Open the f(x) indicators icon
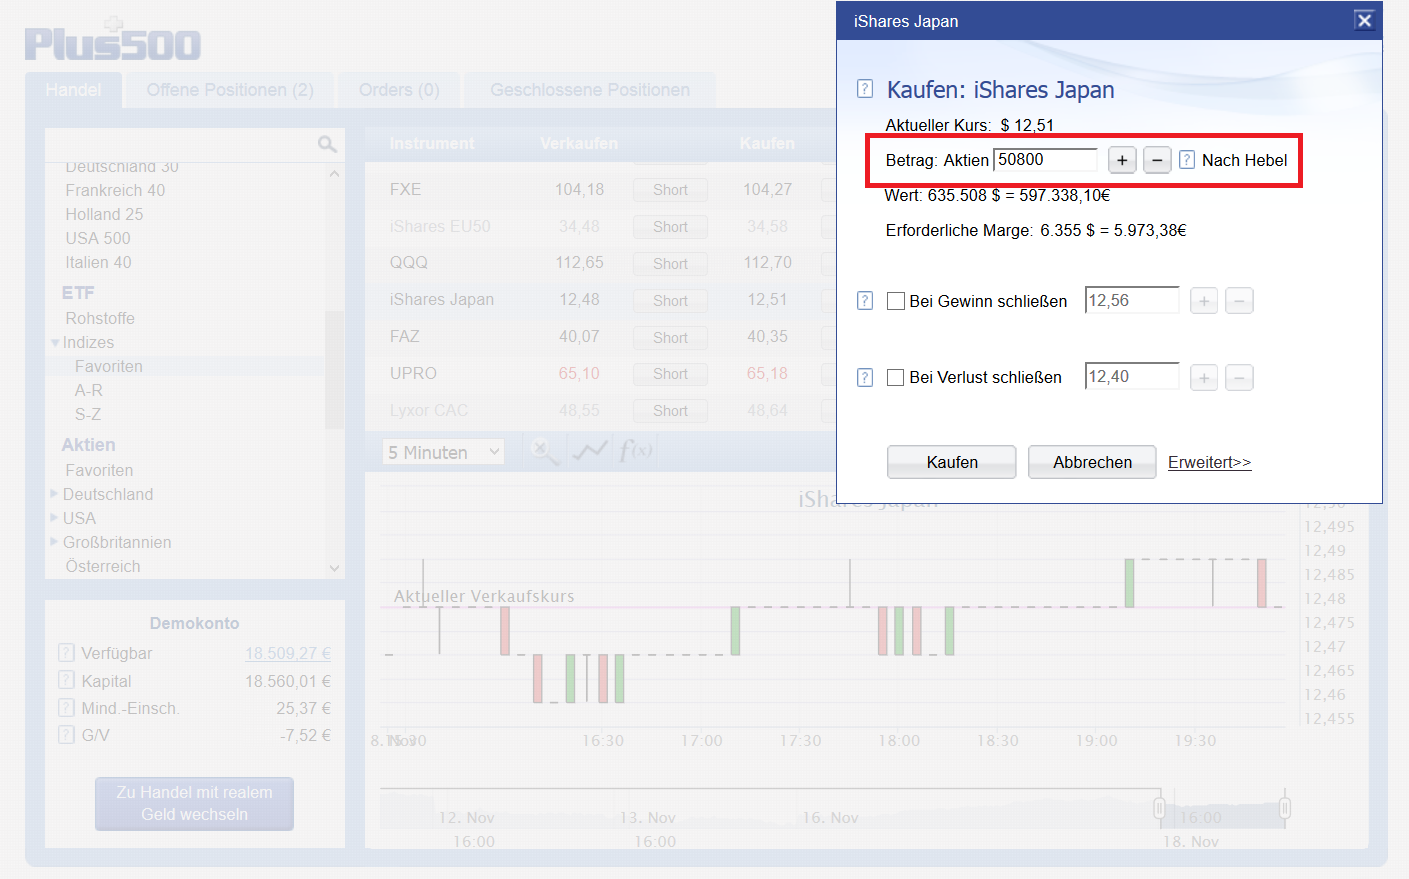 (636, 450)
